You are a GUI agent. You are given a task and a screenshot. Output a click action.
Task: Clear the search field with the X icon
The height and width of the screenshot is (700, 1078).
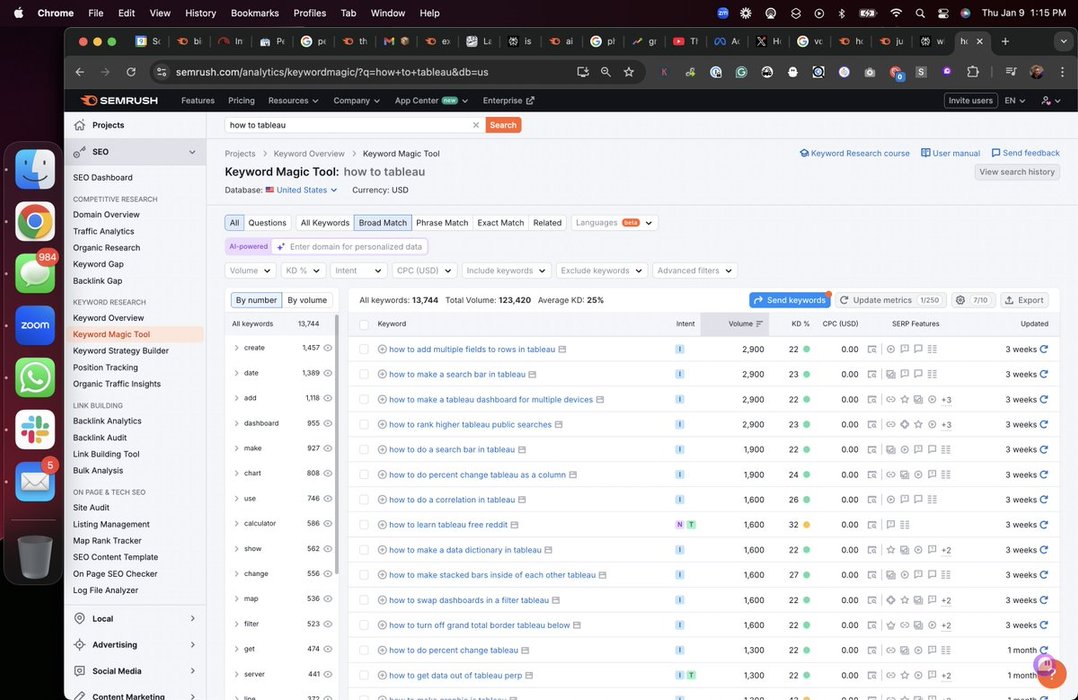pos(475,125)
